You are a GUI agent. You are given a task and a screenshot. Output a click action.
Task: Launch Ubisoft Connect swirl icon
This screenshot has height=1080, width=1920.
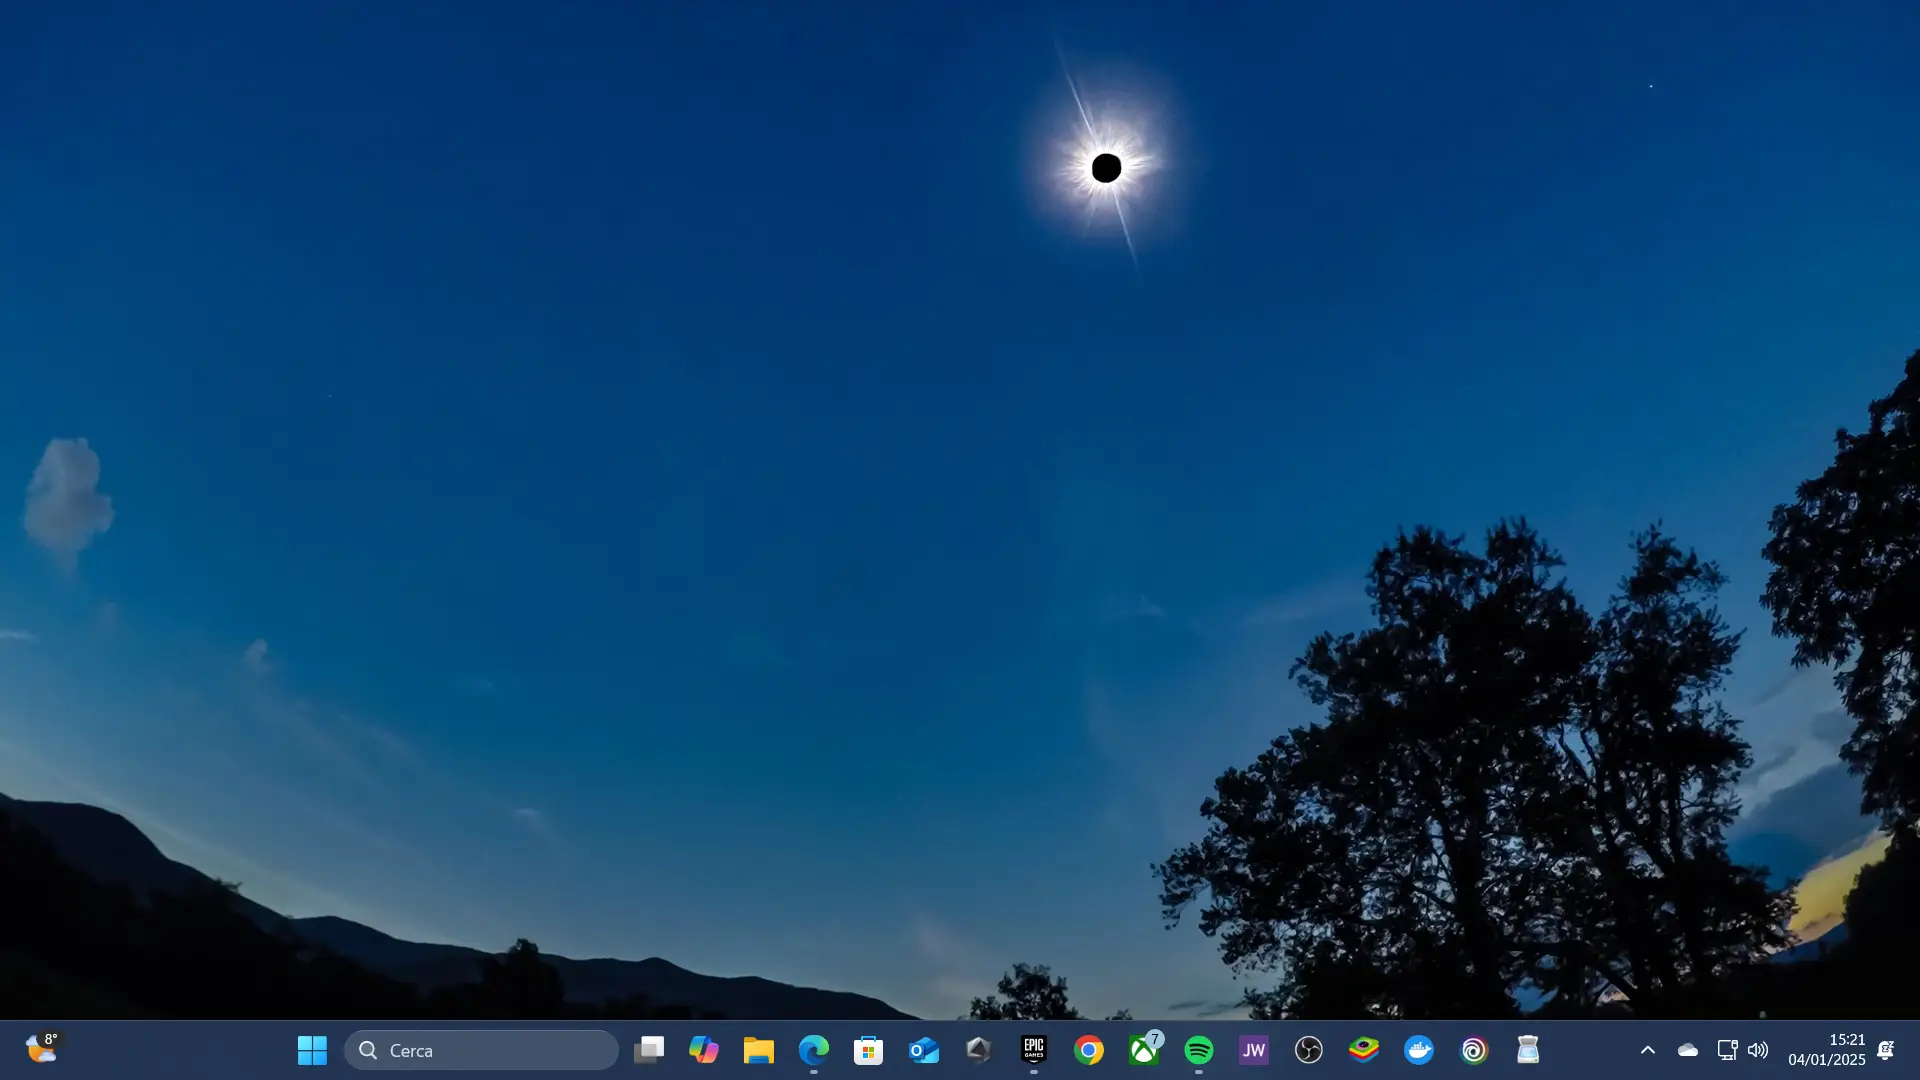click(1474, 1050)
